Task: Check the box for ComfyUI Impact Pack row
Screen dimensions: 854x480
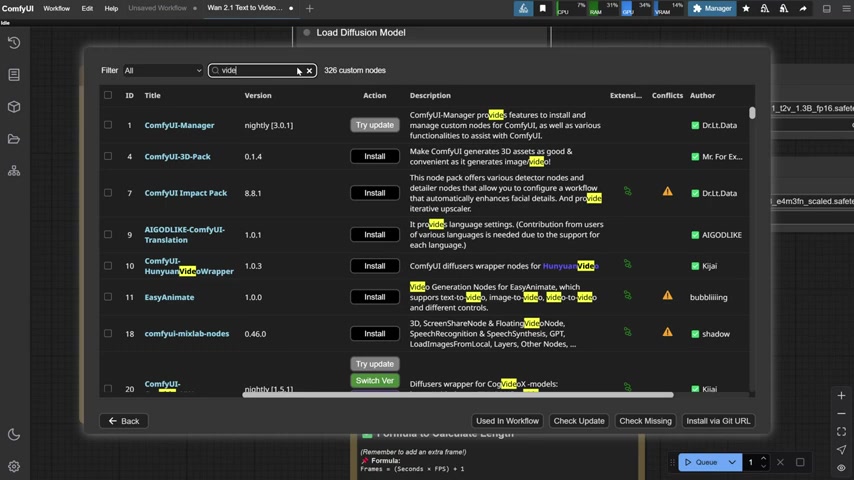Action: (x=108, y=193)
